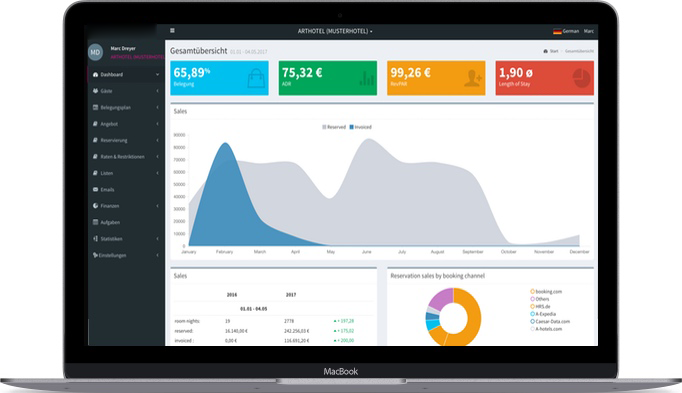The width and height of the screenshot is (682, 393).
Task: Expand the Reservierung submenu chevron
Action: click(157, 140)
